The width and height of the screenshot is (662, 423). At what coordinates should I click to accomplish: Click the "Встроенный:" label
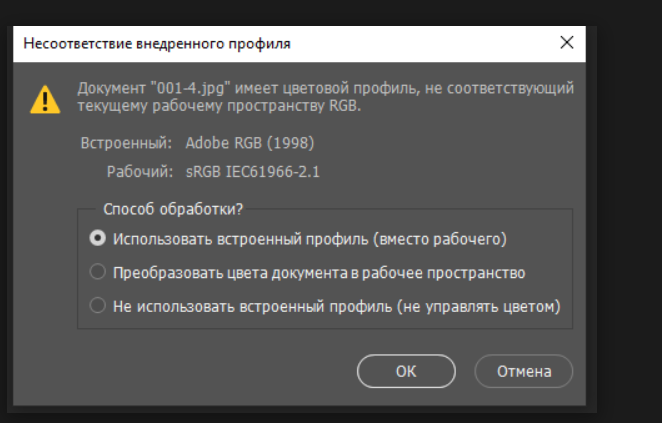point(126,143)
